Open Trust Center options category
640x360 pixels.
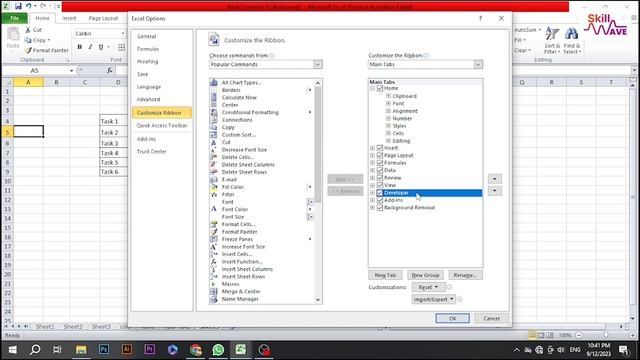click(x=151, y=151)
